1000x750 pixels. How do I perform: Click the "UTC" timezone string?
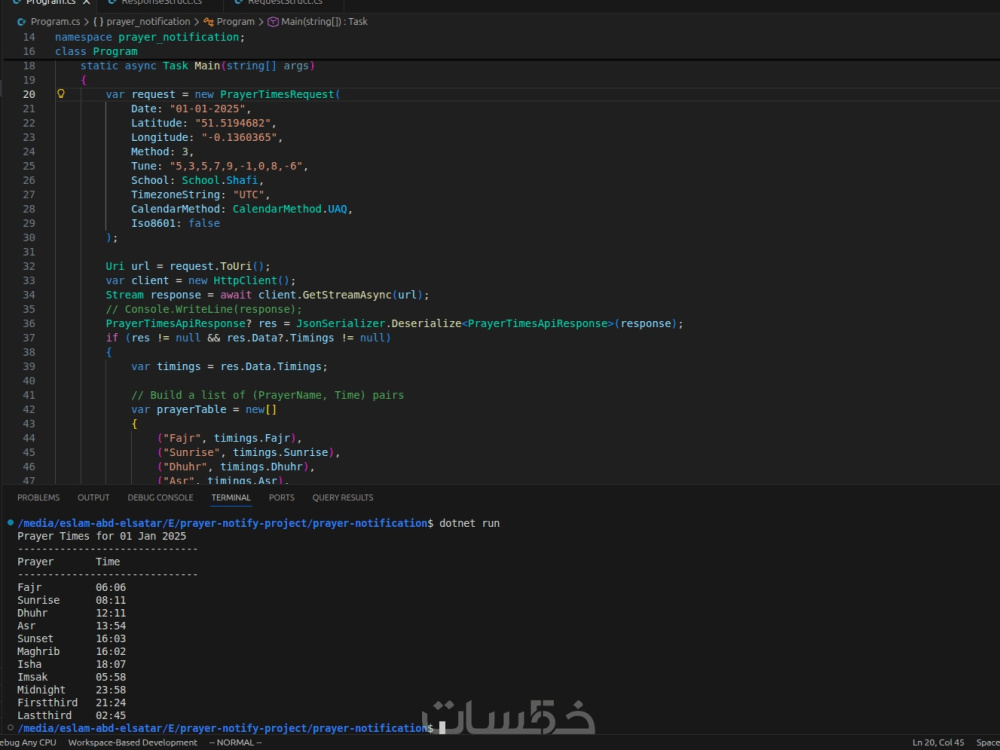point(249,195)
